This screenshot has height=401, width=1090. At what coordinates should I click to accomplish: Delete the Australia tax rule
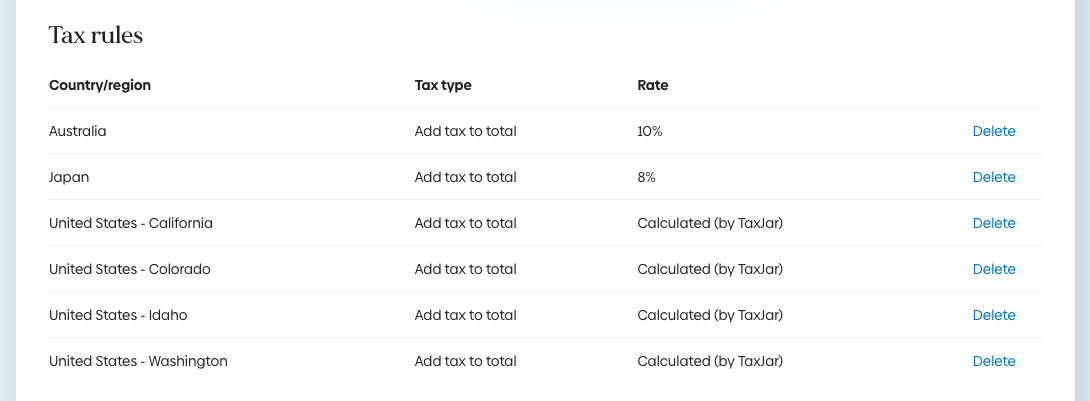coord(993,131)
